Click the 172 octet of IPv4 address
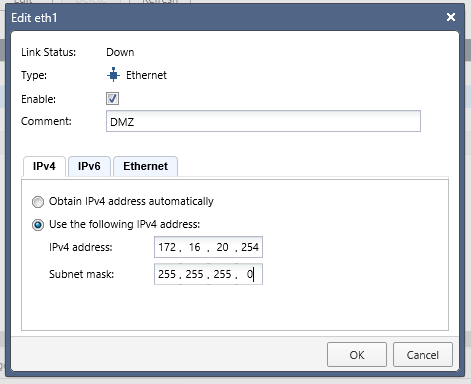This screenshot has width=471, height=384. 167,247
